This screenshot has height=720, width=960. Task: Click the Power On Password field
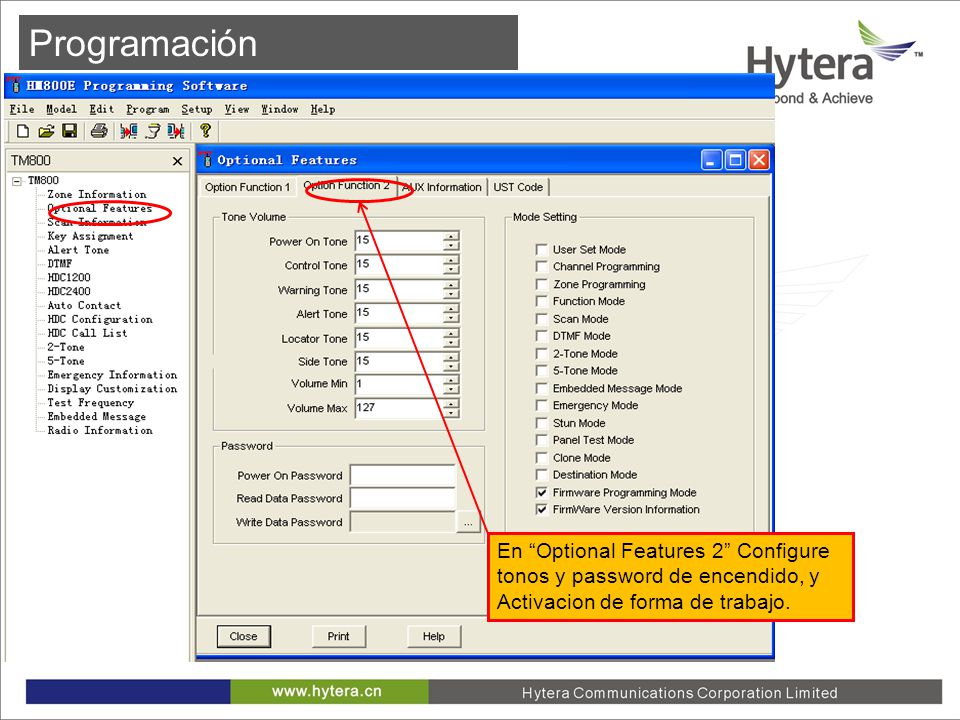pos(402,476)
